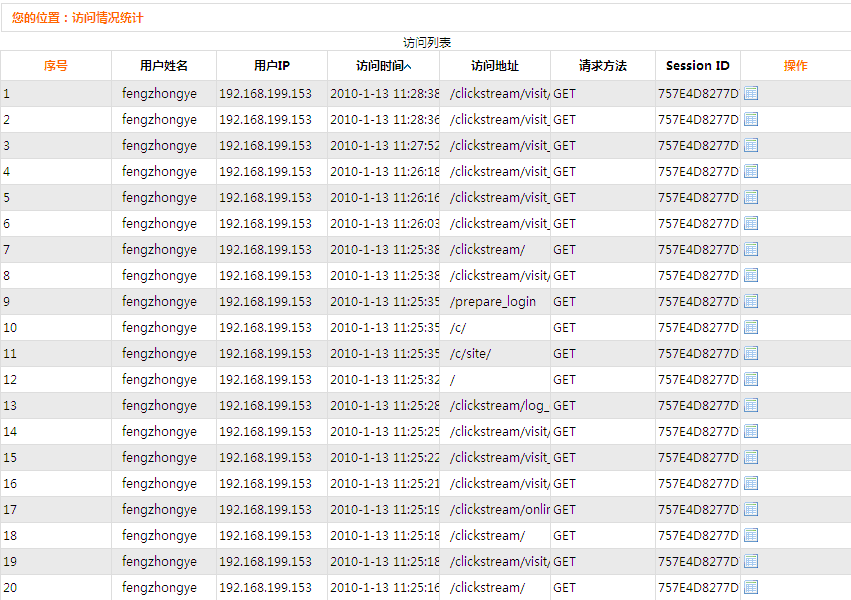Select the Session ID column header
The image size is (851, 600).
[x=698, y=66]
